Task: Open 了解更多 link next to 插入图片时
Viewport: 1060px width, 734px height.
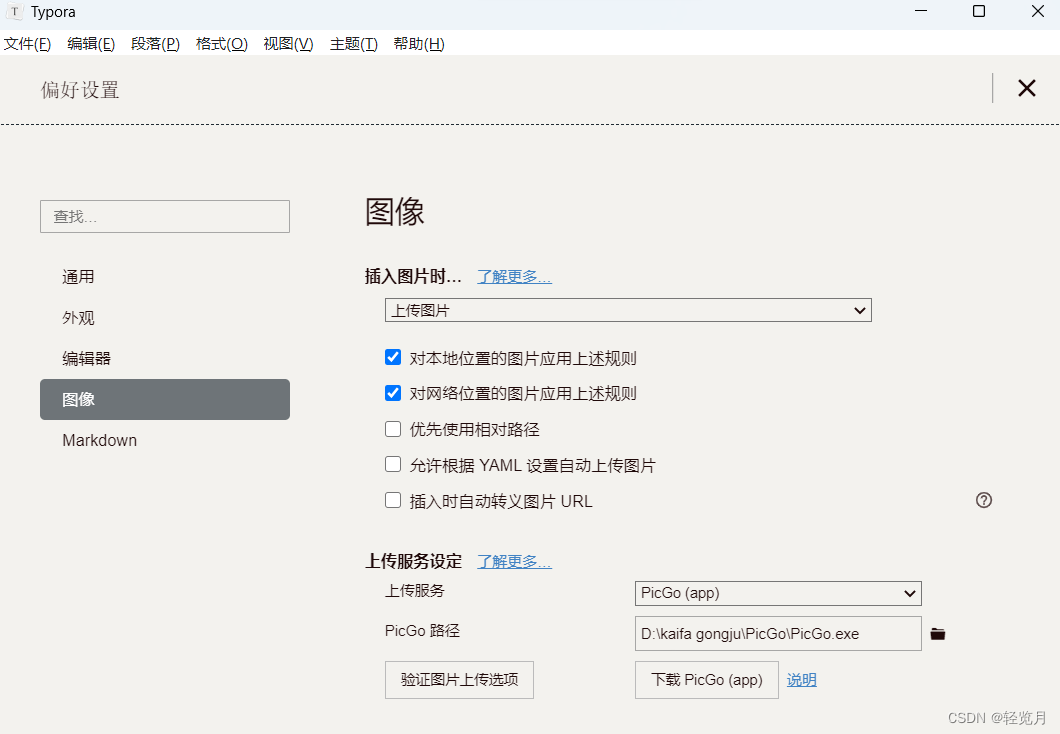Action: pos(514,276)
